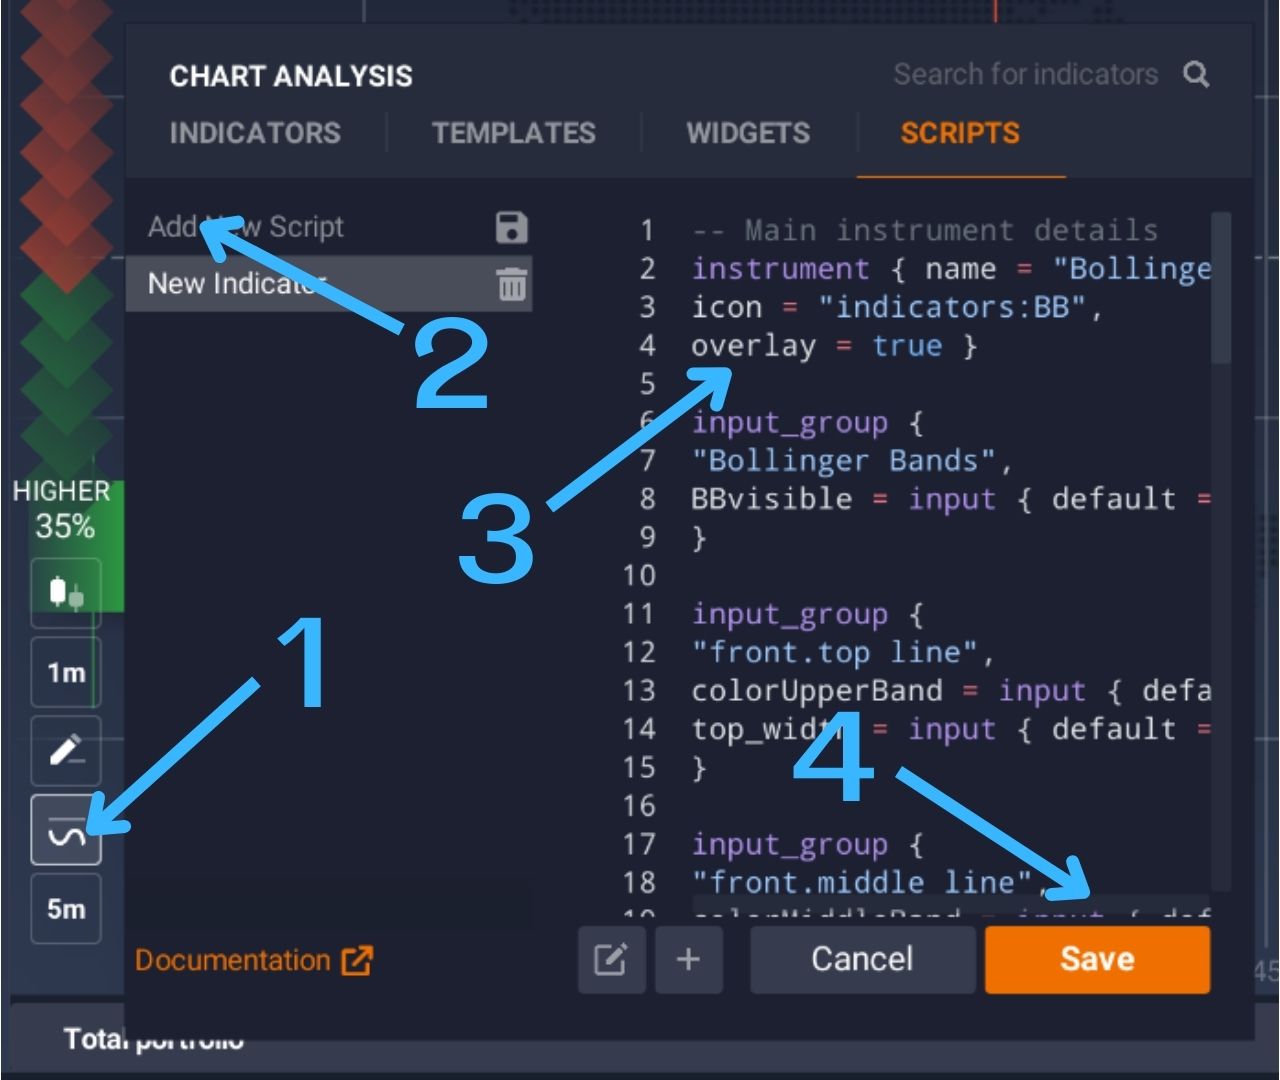Open the Documentation link
The width and height of the screenshot is (1280, 1080).
point(232,960)
